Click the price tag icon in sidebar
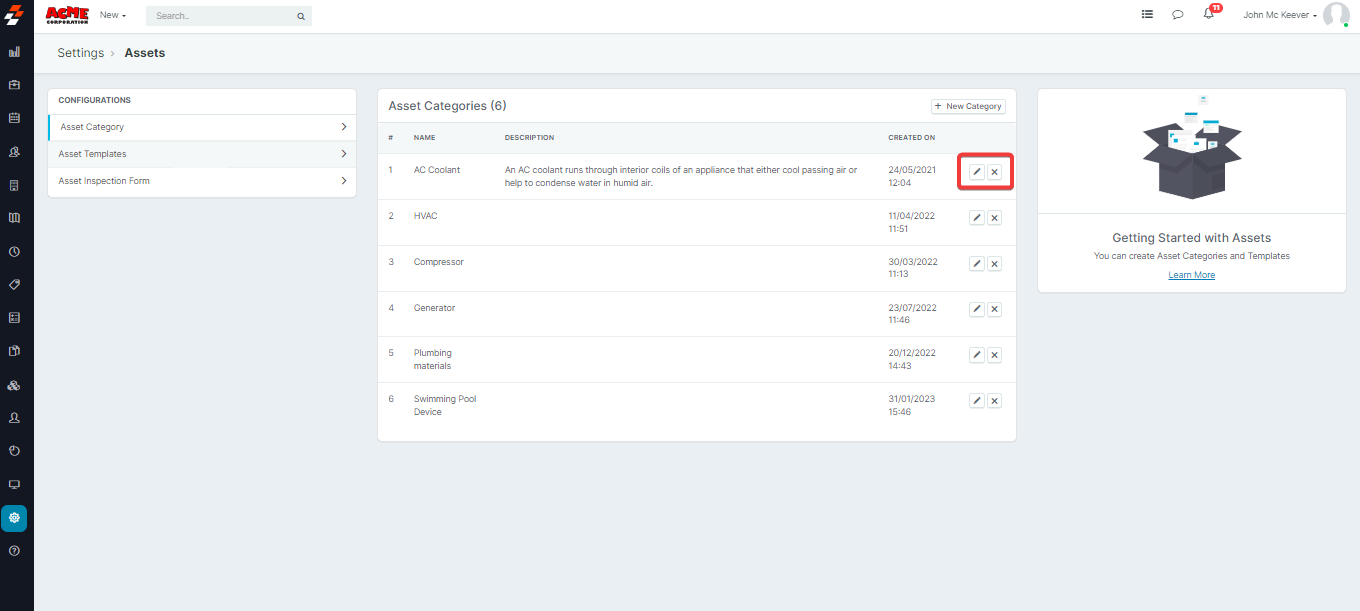 point(14,285)
